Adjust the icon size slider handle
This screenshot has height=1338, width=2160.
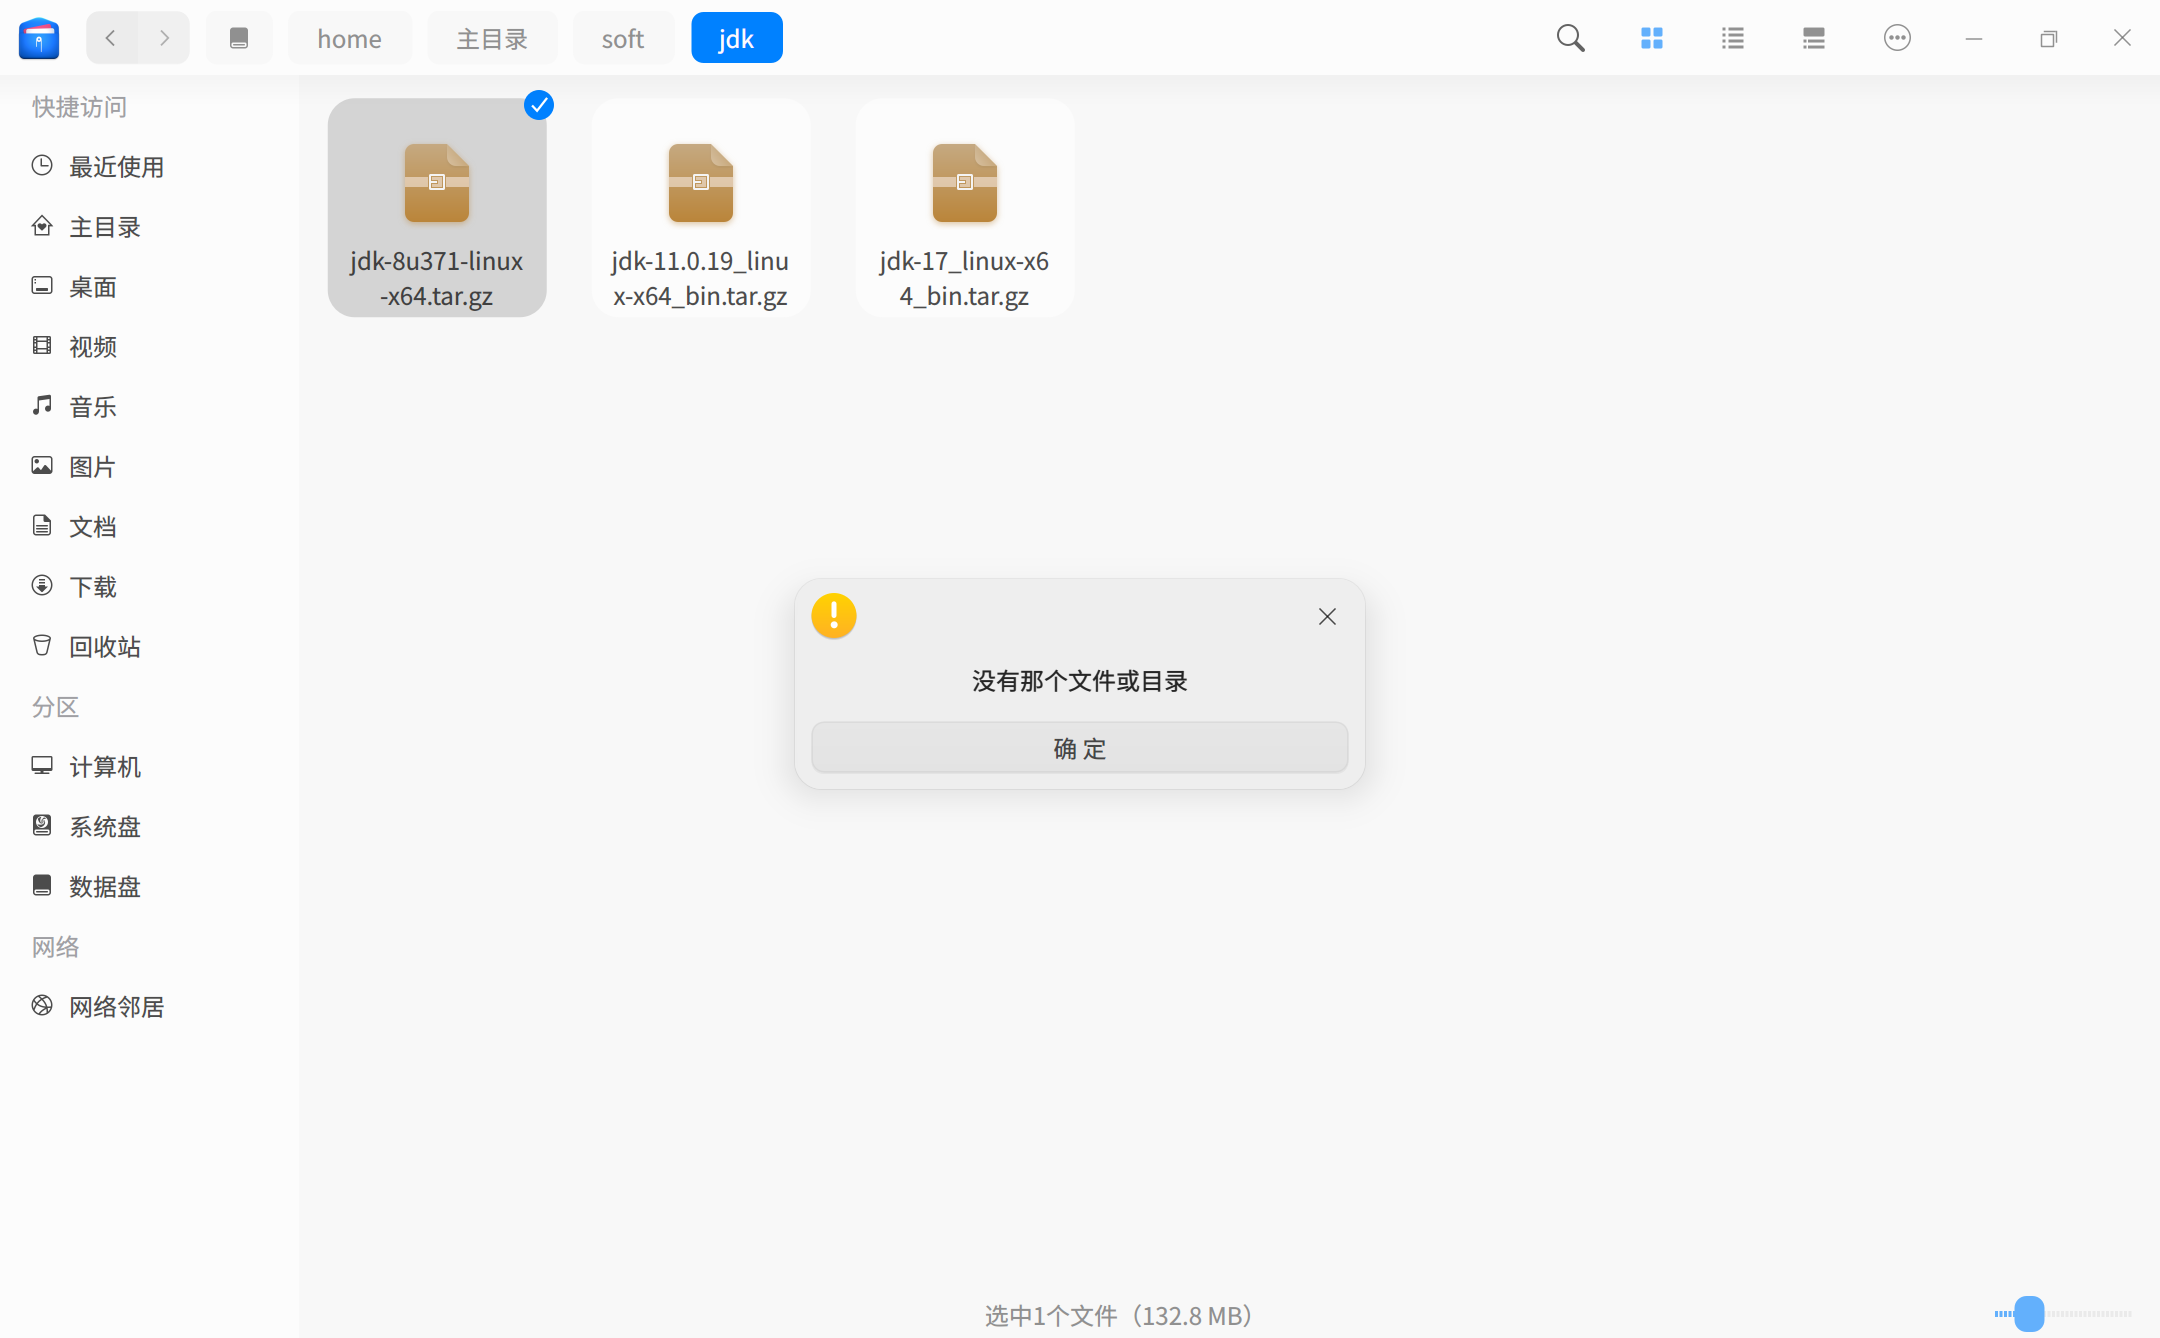point(2029,1313)
